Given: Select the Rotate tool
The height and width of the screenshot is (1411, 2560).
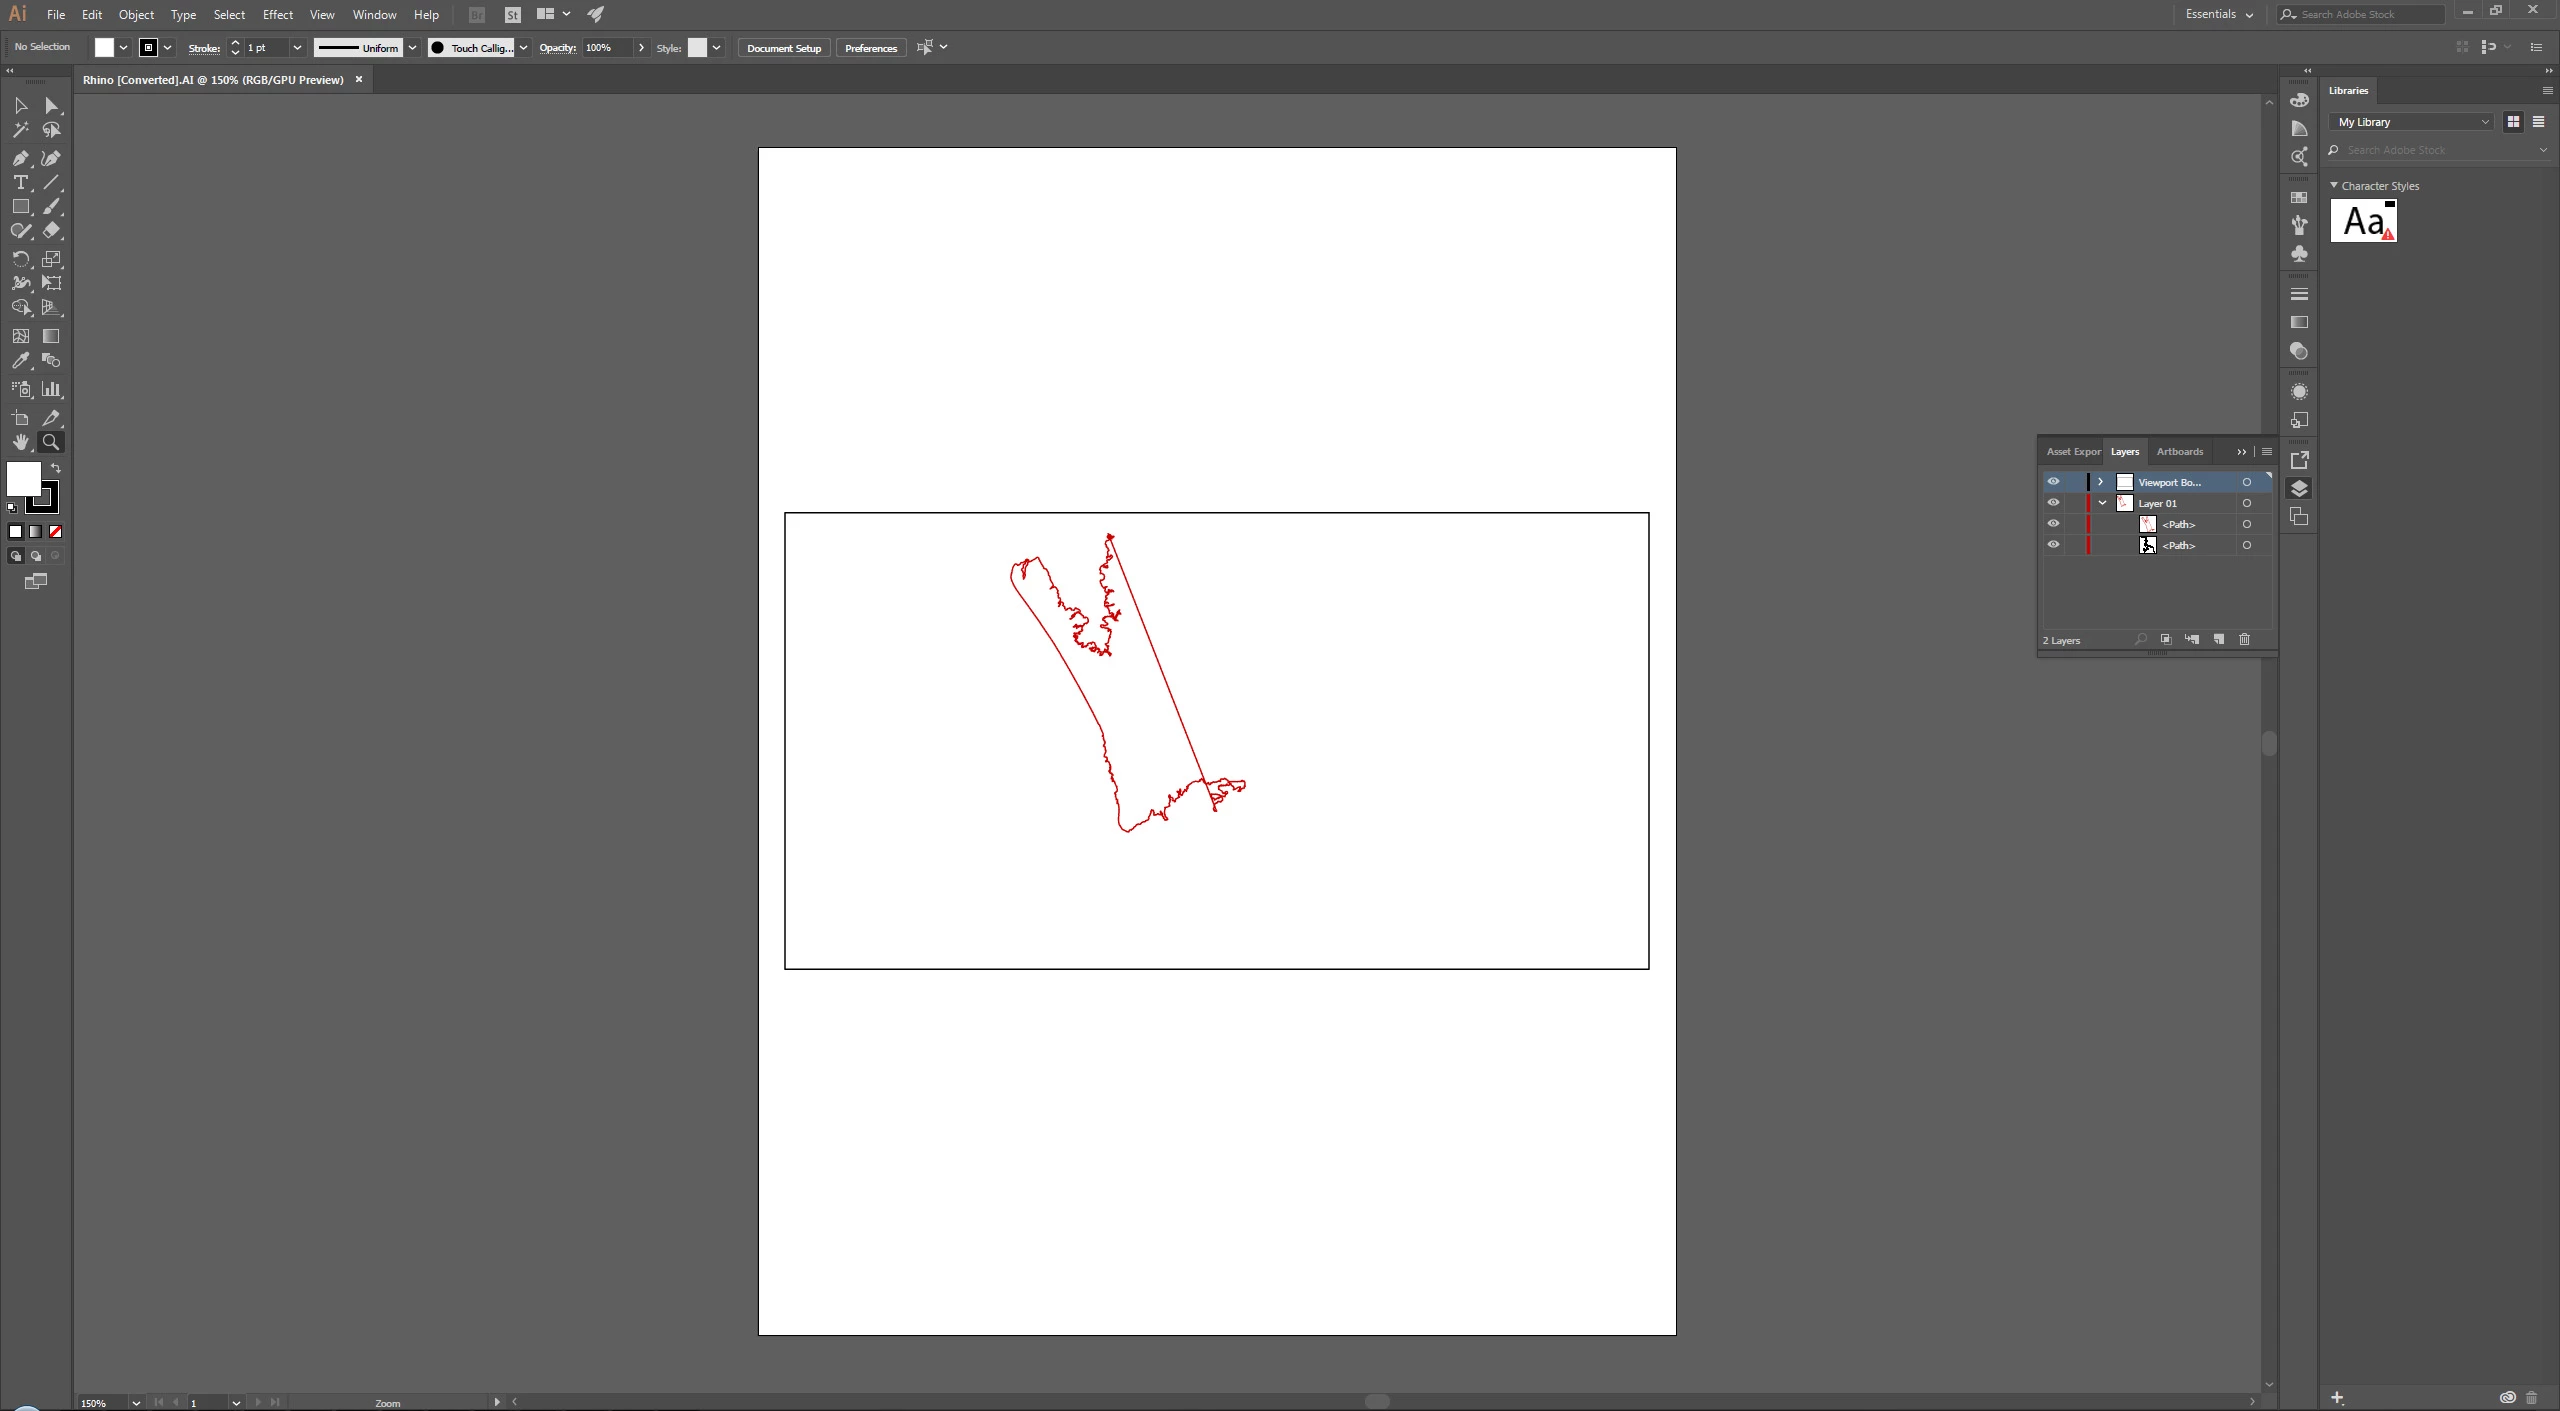Looking at the screenshot, I should [20, 259].
